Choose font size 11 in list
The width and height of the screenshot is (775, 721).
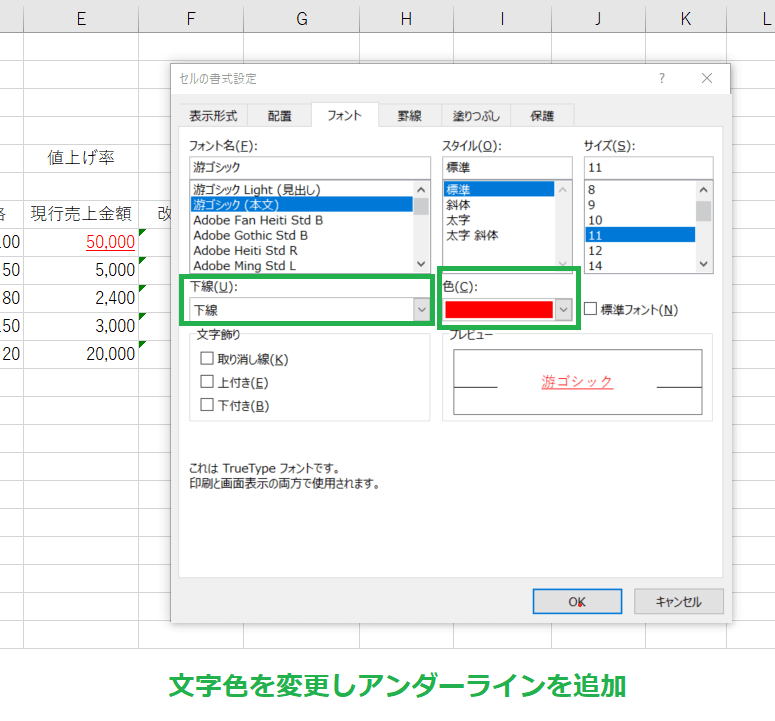pos(640,235)
